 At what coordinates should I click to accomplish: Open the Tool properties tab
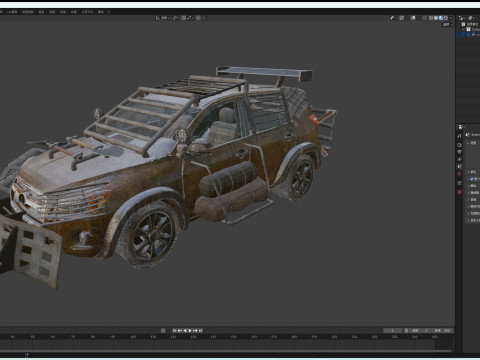point(459,136)
